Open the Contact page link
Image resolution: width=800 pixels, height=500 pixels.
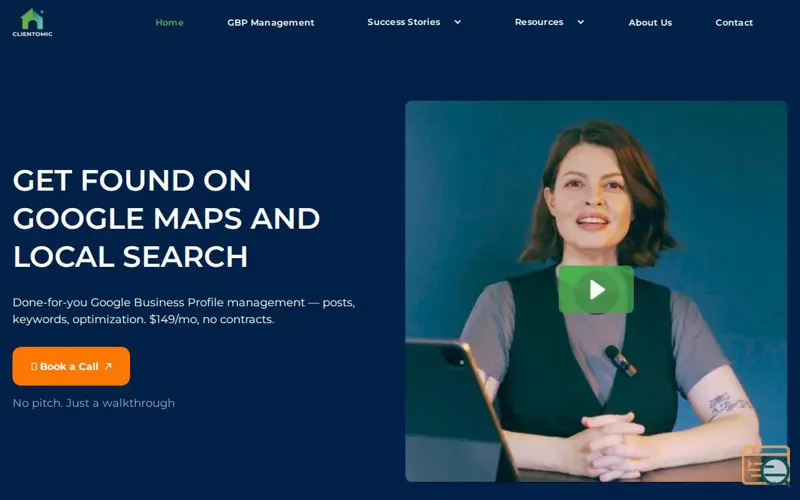[734, 22]
